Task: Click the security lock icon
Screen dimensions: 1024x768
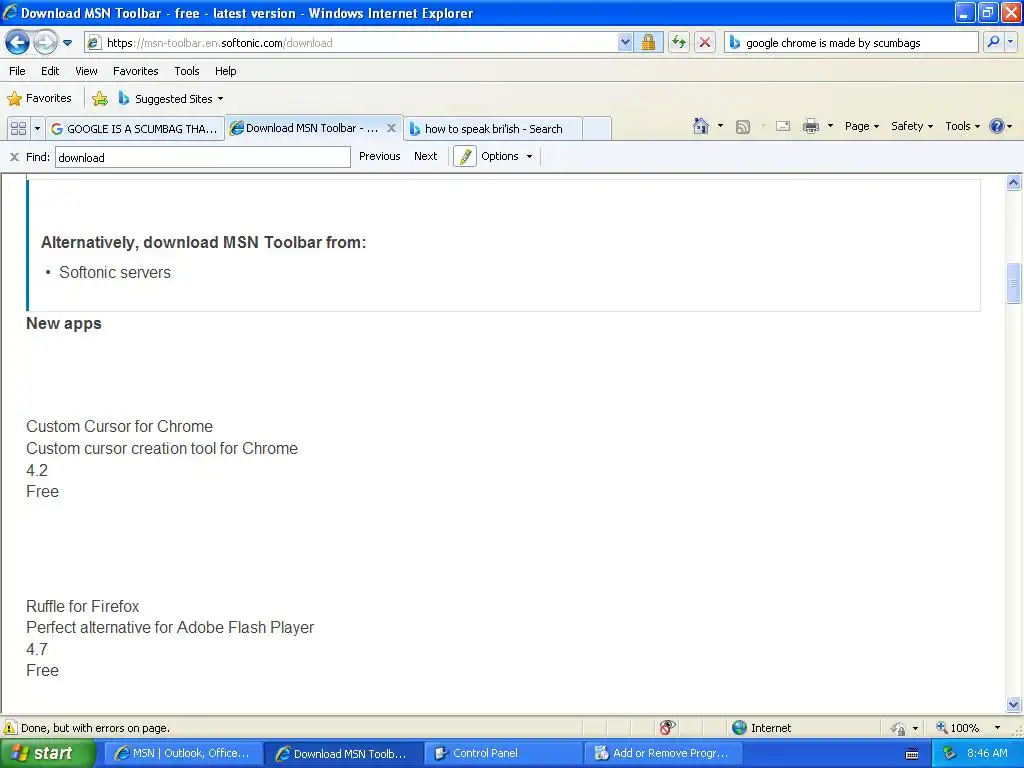Action: pyautogui.click(x=648, y=43)
